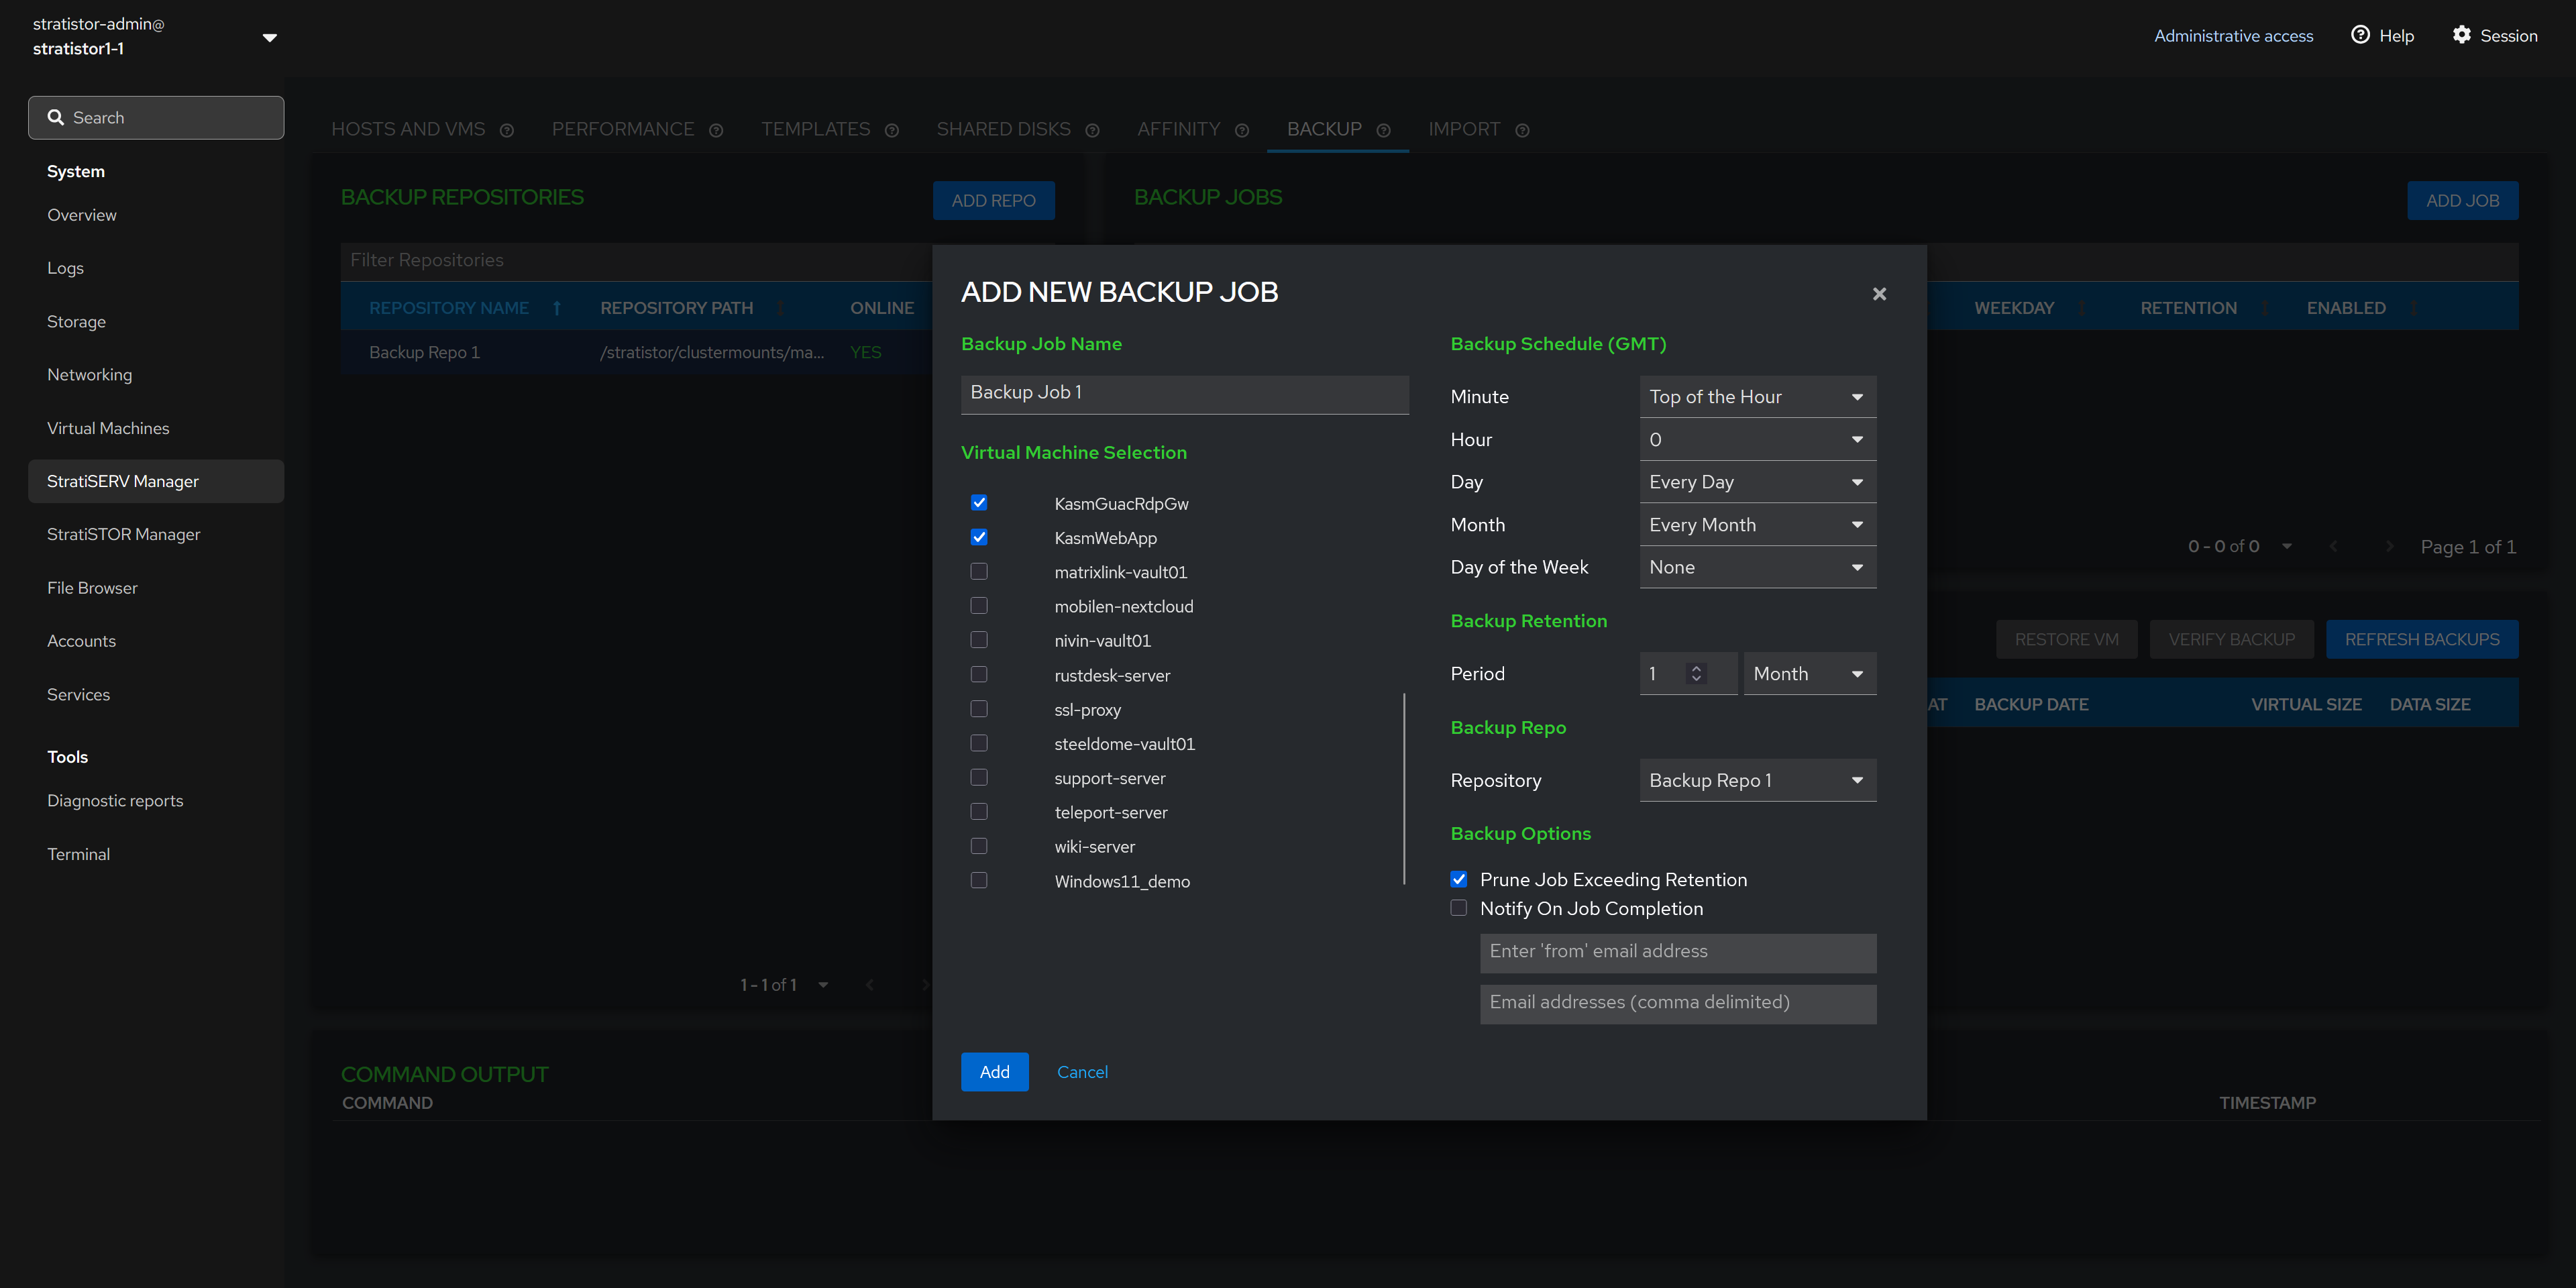
Task: Click the Add button in dialog
Action: click(x=994, y=1072)
